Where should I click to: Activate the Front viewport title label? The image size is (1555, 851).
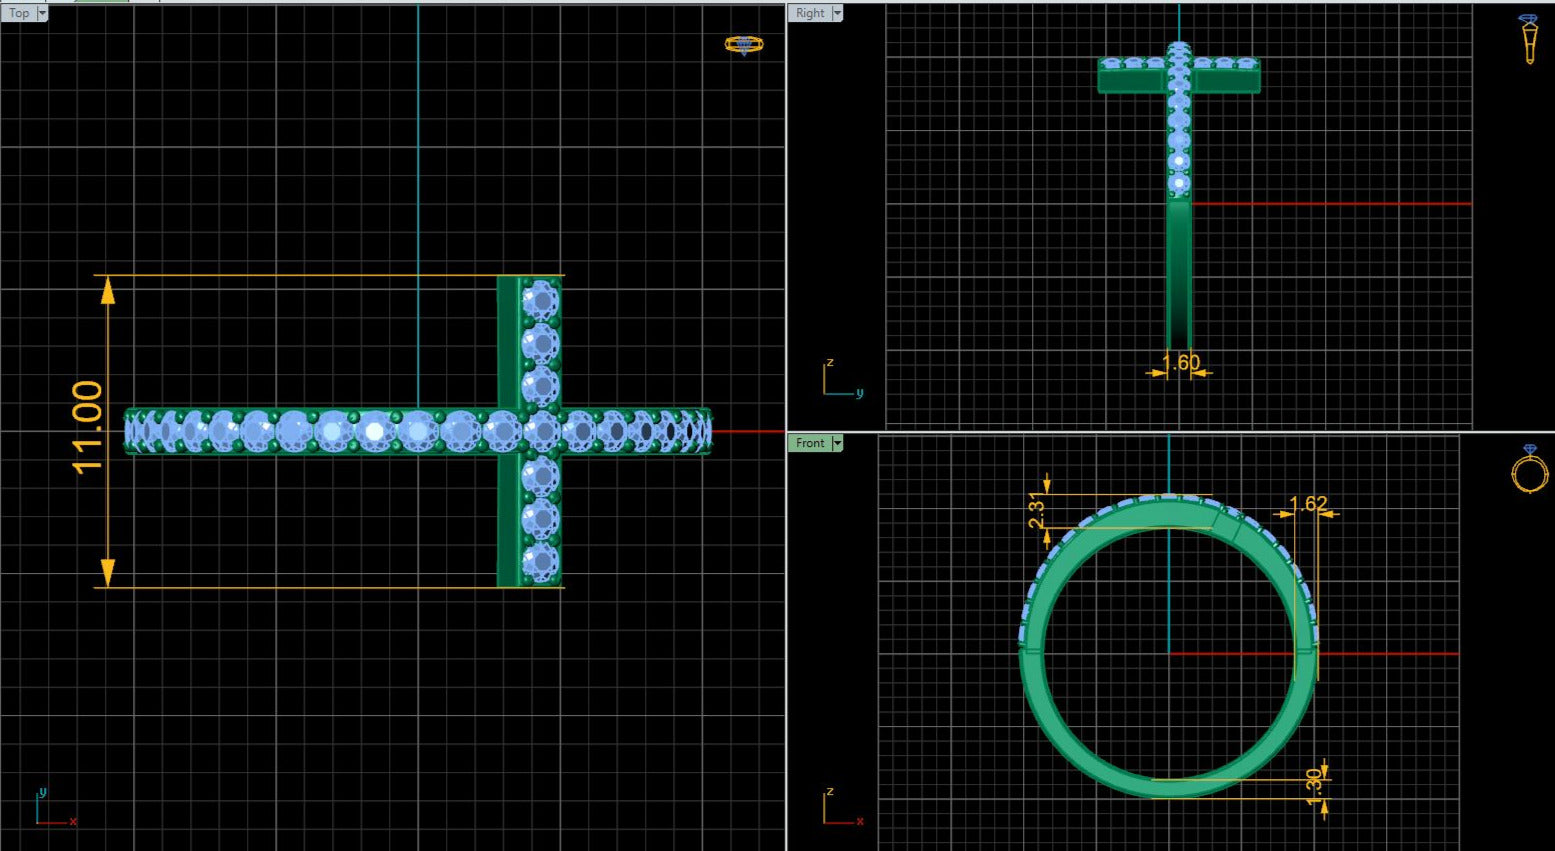tap(810, 443)
